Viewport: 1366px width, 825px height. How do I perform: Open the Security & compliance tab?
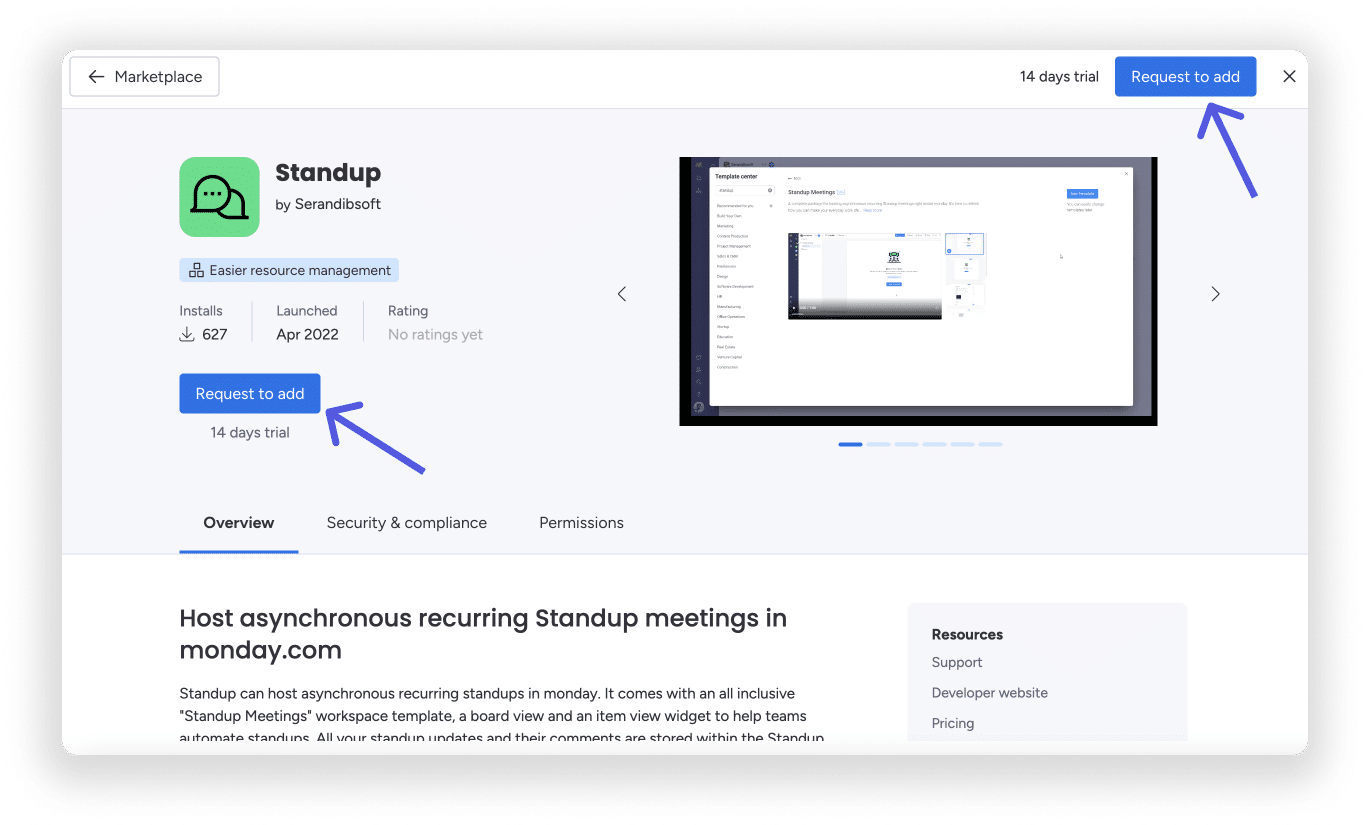[407, 523]
